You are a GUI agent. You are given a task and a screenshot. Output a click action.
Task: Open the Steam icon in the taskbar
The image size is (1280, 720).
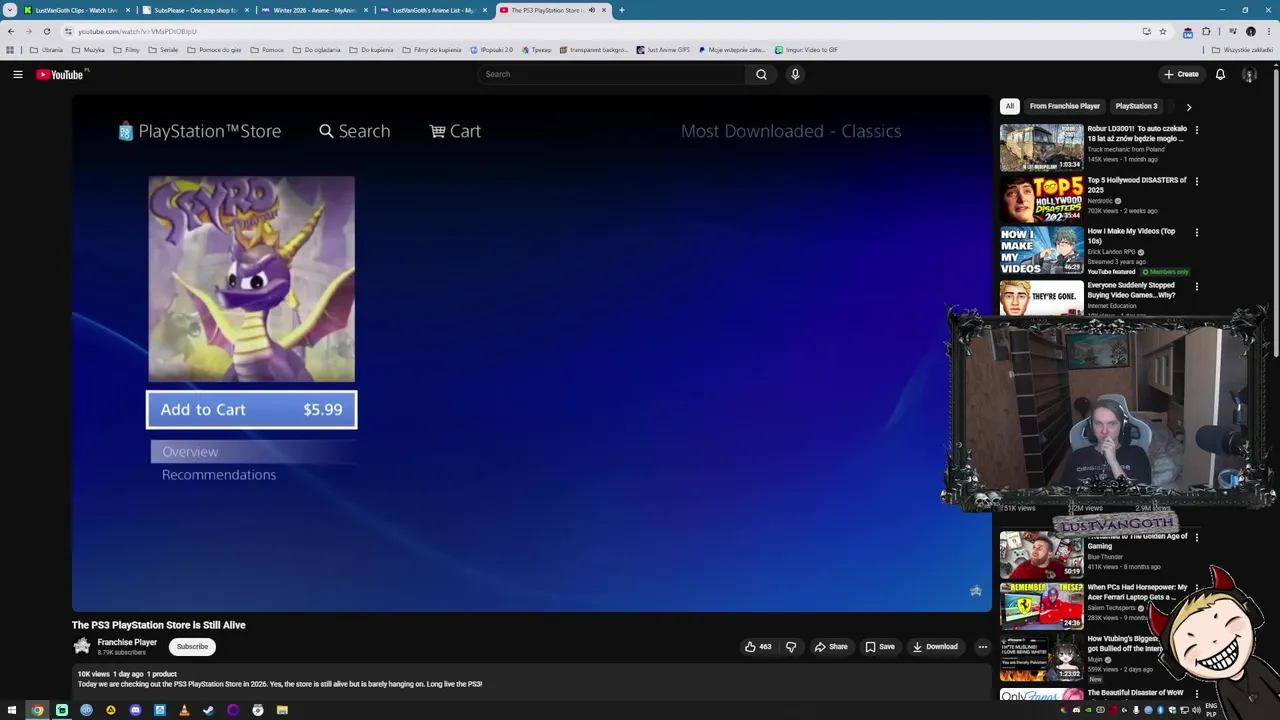click(208, 710)
